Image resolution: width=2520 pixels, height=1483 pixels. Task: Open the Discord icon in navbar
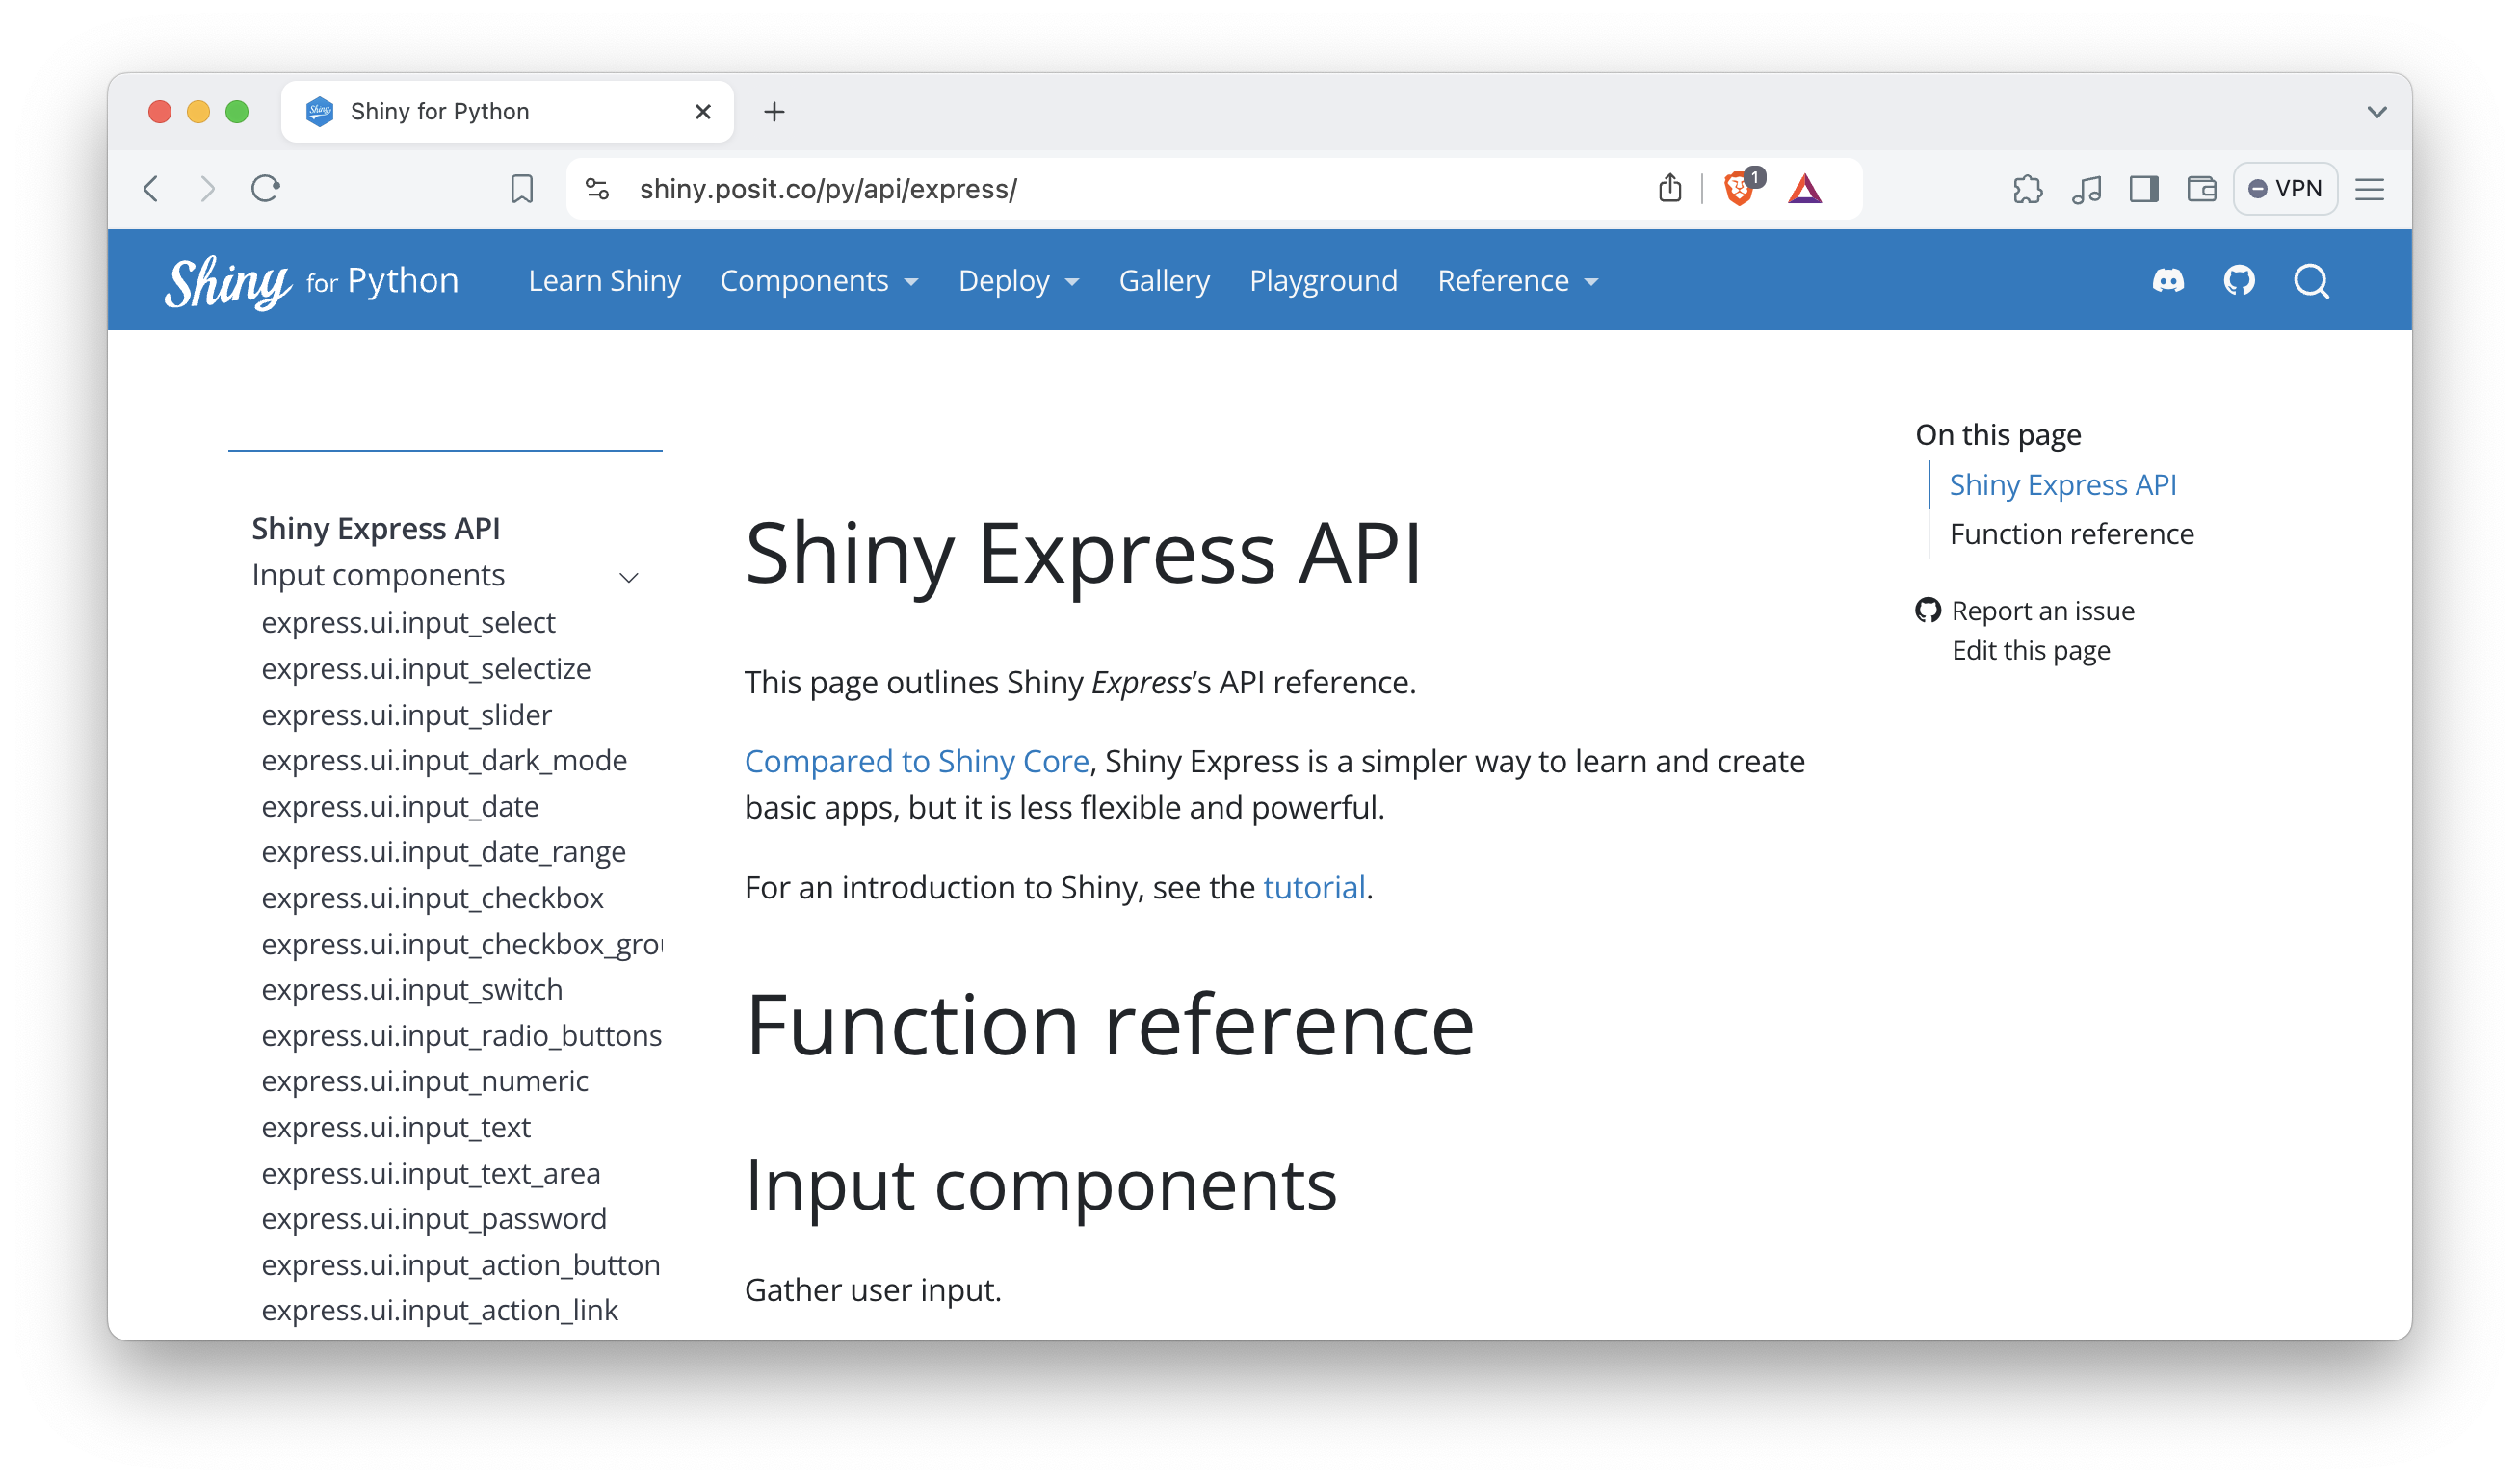pos(2167,281)
